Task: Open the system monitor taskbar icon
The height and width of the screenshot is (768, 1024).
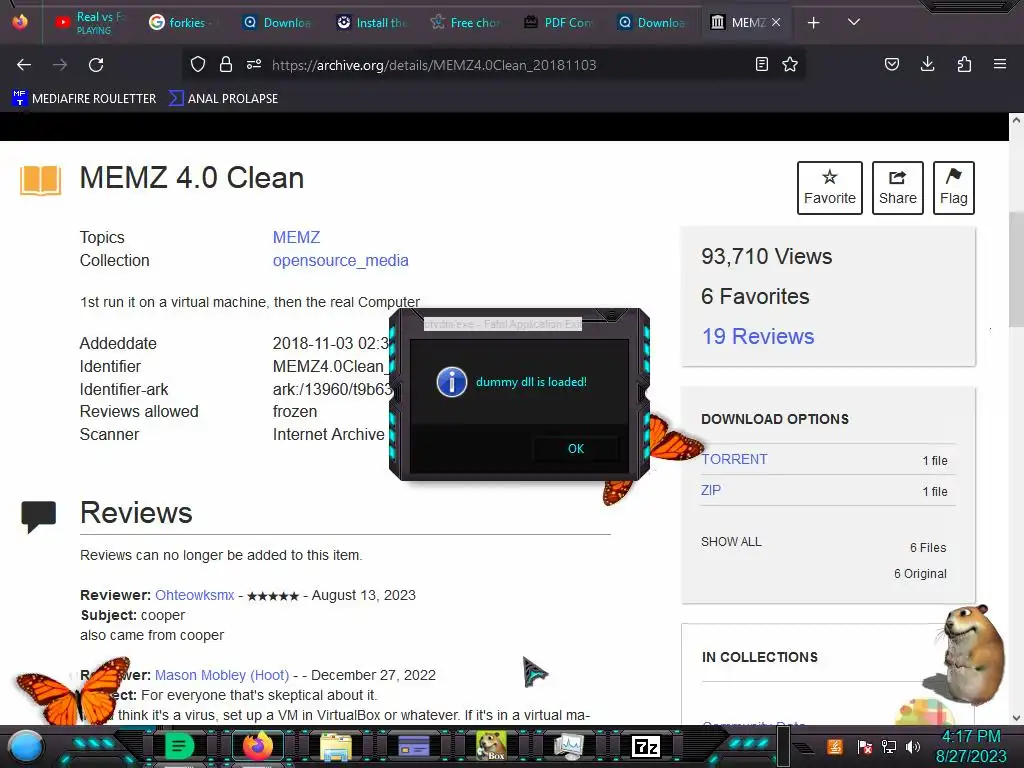Action: [x=569, y=746]
